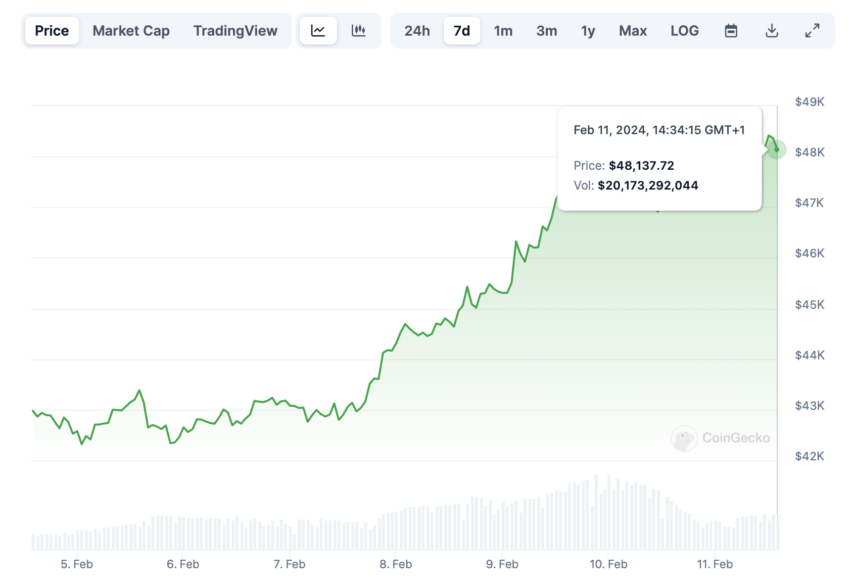The width and height of the screenshot is (850, 586).
Task: Click the 8. Feb axis label
Action: (396, 564)
